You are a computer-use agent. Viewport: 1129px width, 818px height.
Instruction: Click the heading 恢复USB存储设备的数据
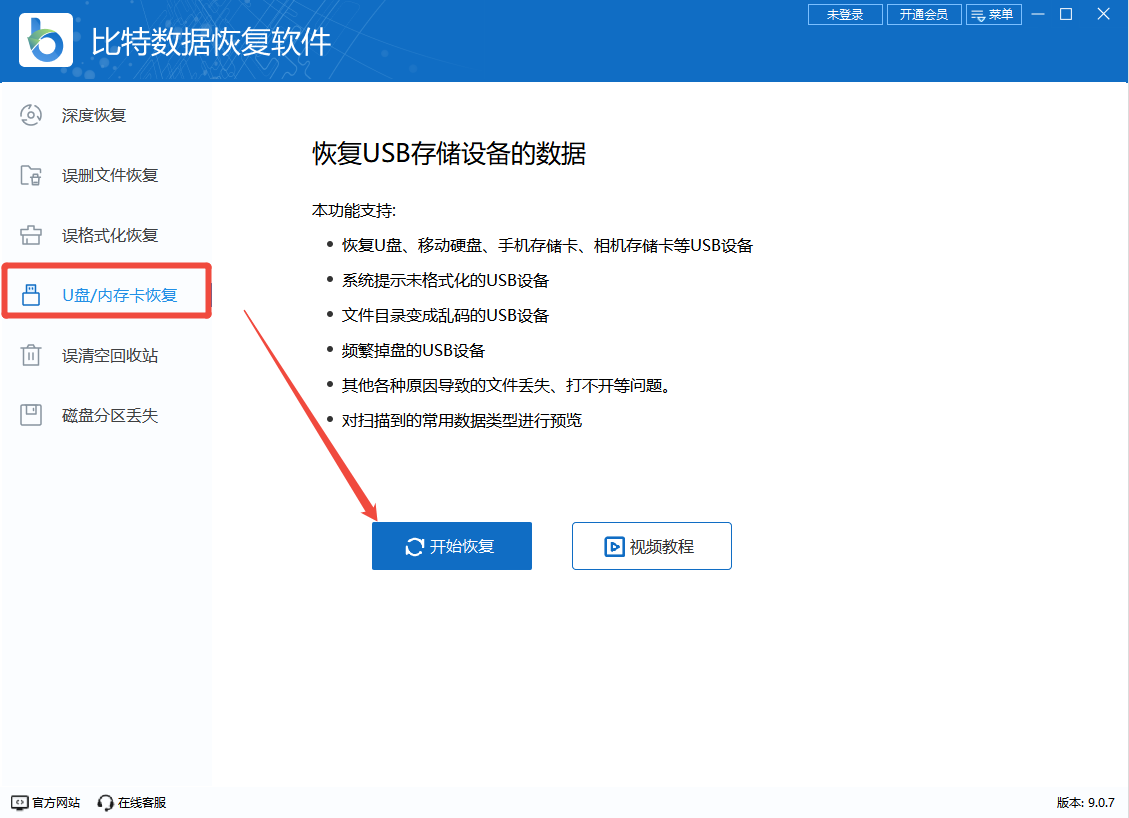[x=449, y=153]
